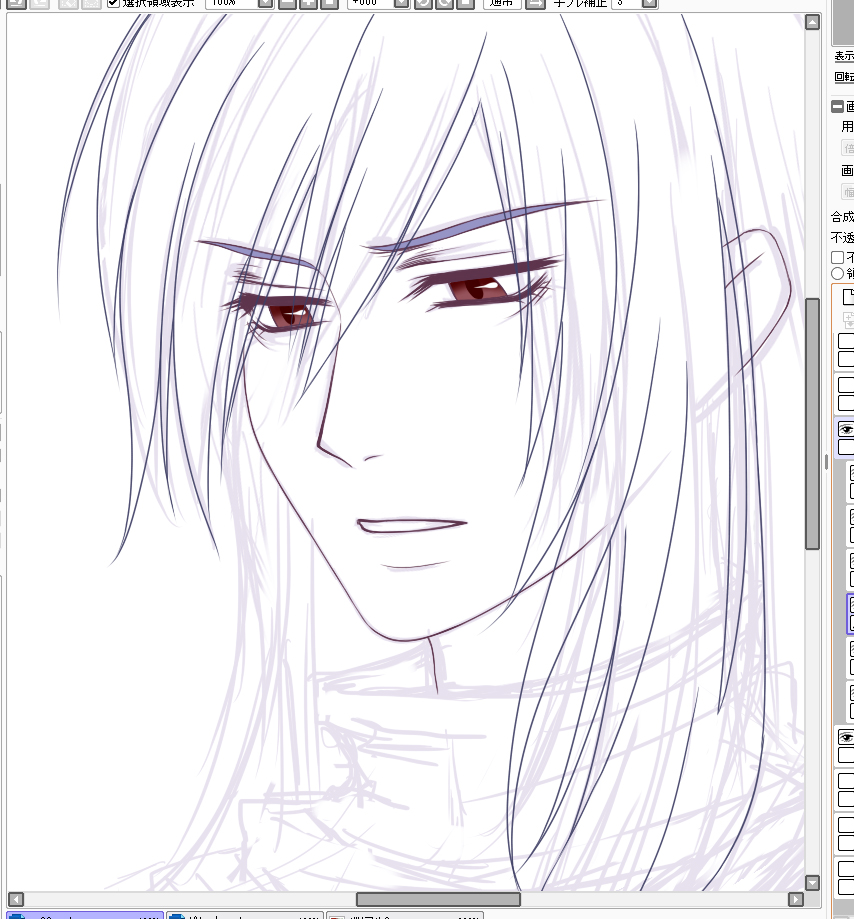Image resolution: width=854 pixels, height=919 pixels.
Task: Reset the canvas rotation angle
Action: pyautogui.click(x=465, y=3)
